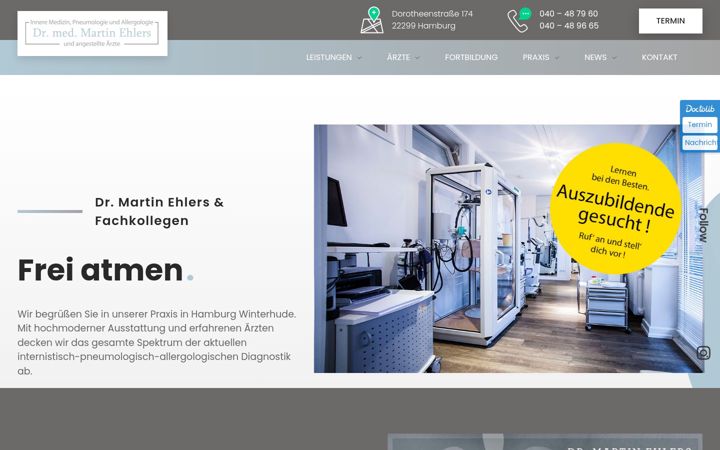Click the Follow label on right edge
This screenshot has width=720, height=450.
703,225
